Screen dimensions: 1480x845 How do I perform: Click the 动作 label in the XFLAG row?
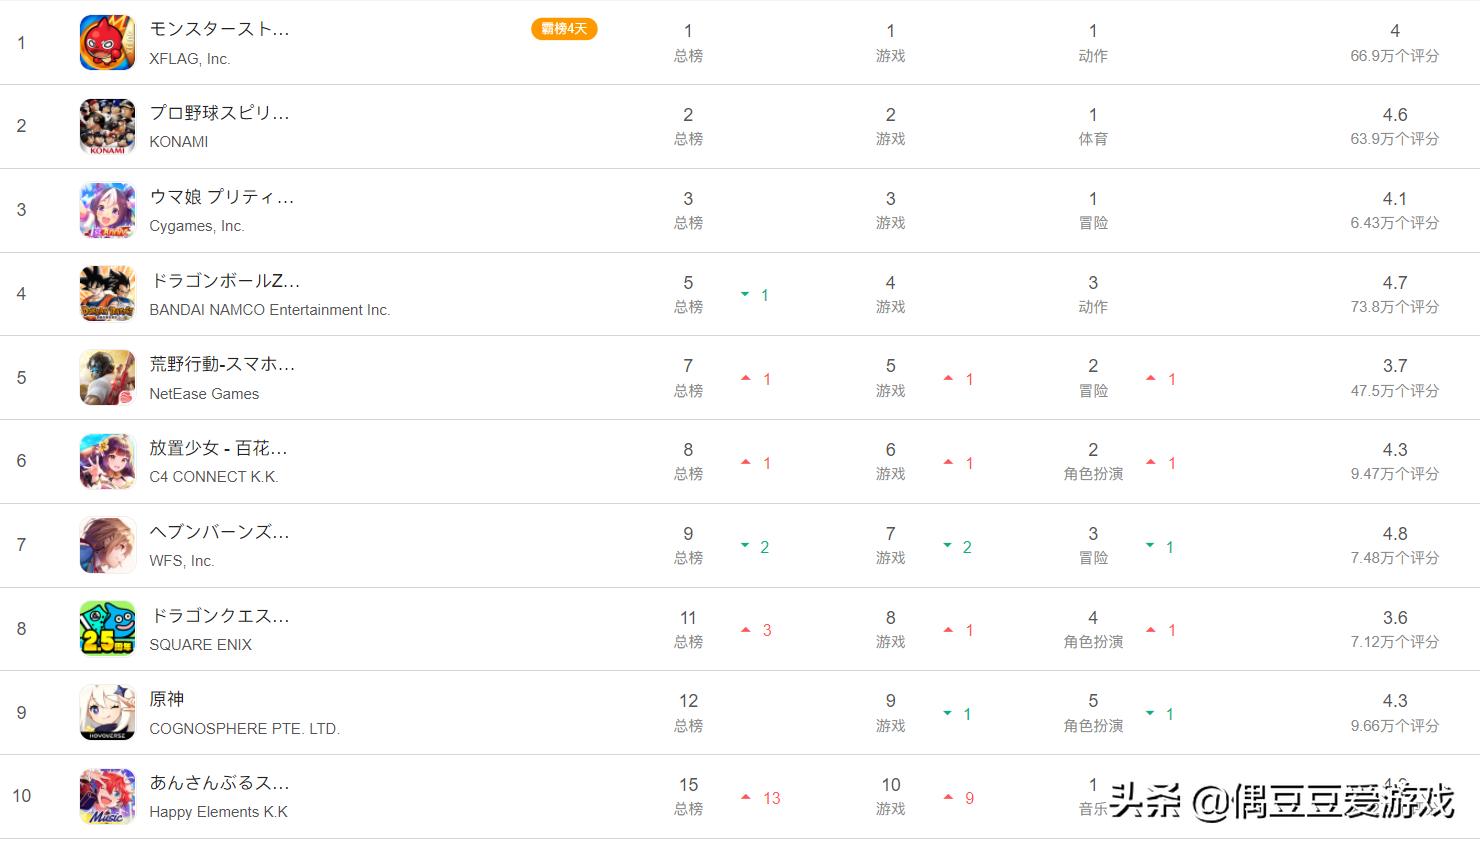1093,56
